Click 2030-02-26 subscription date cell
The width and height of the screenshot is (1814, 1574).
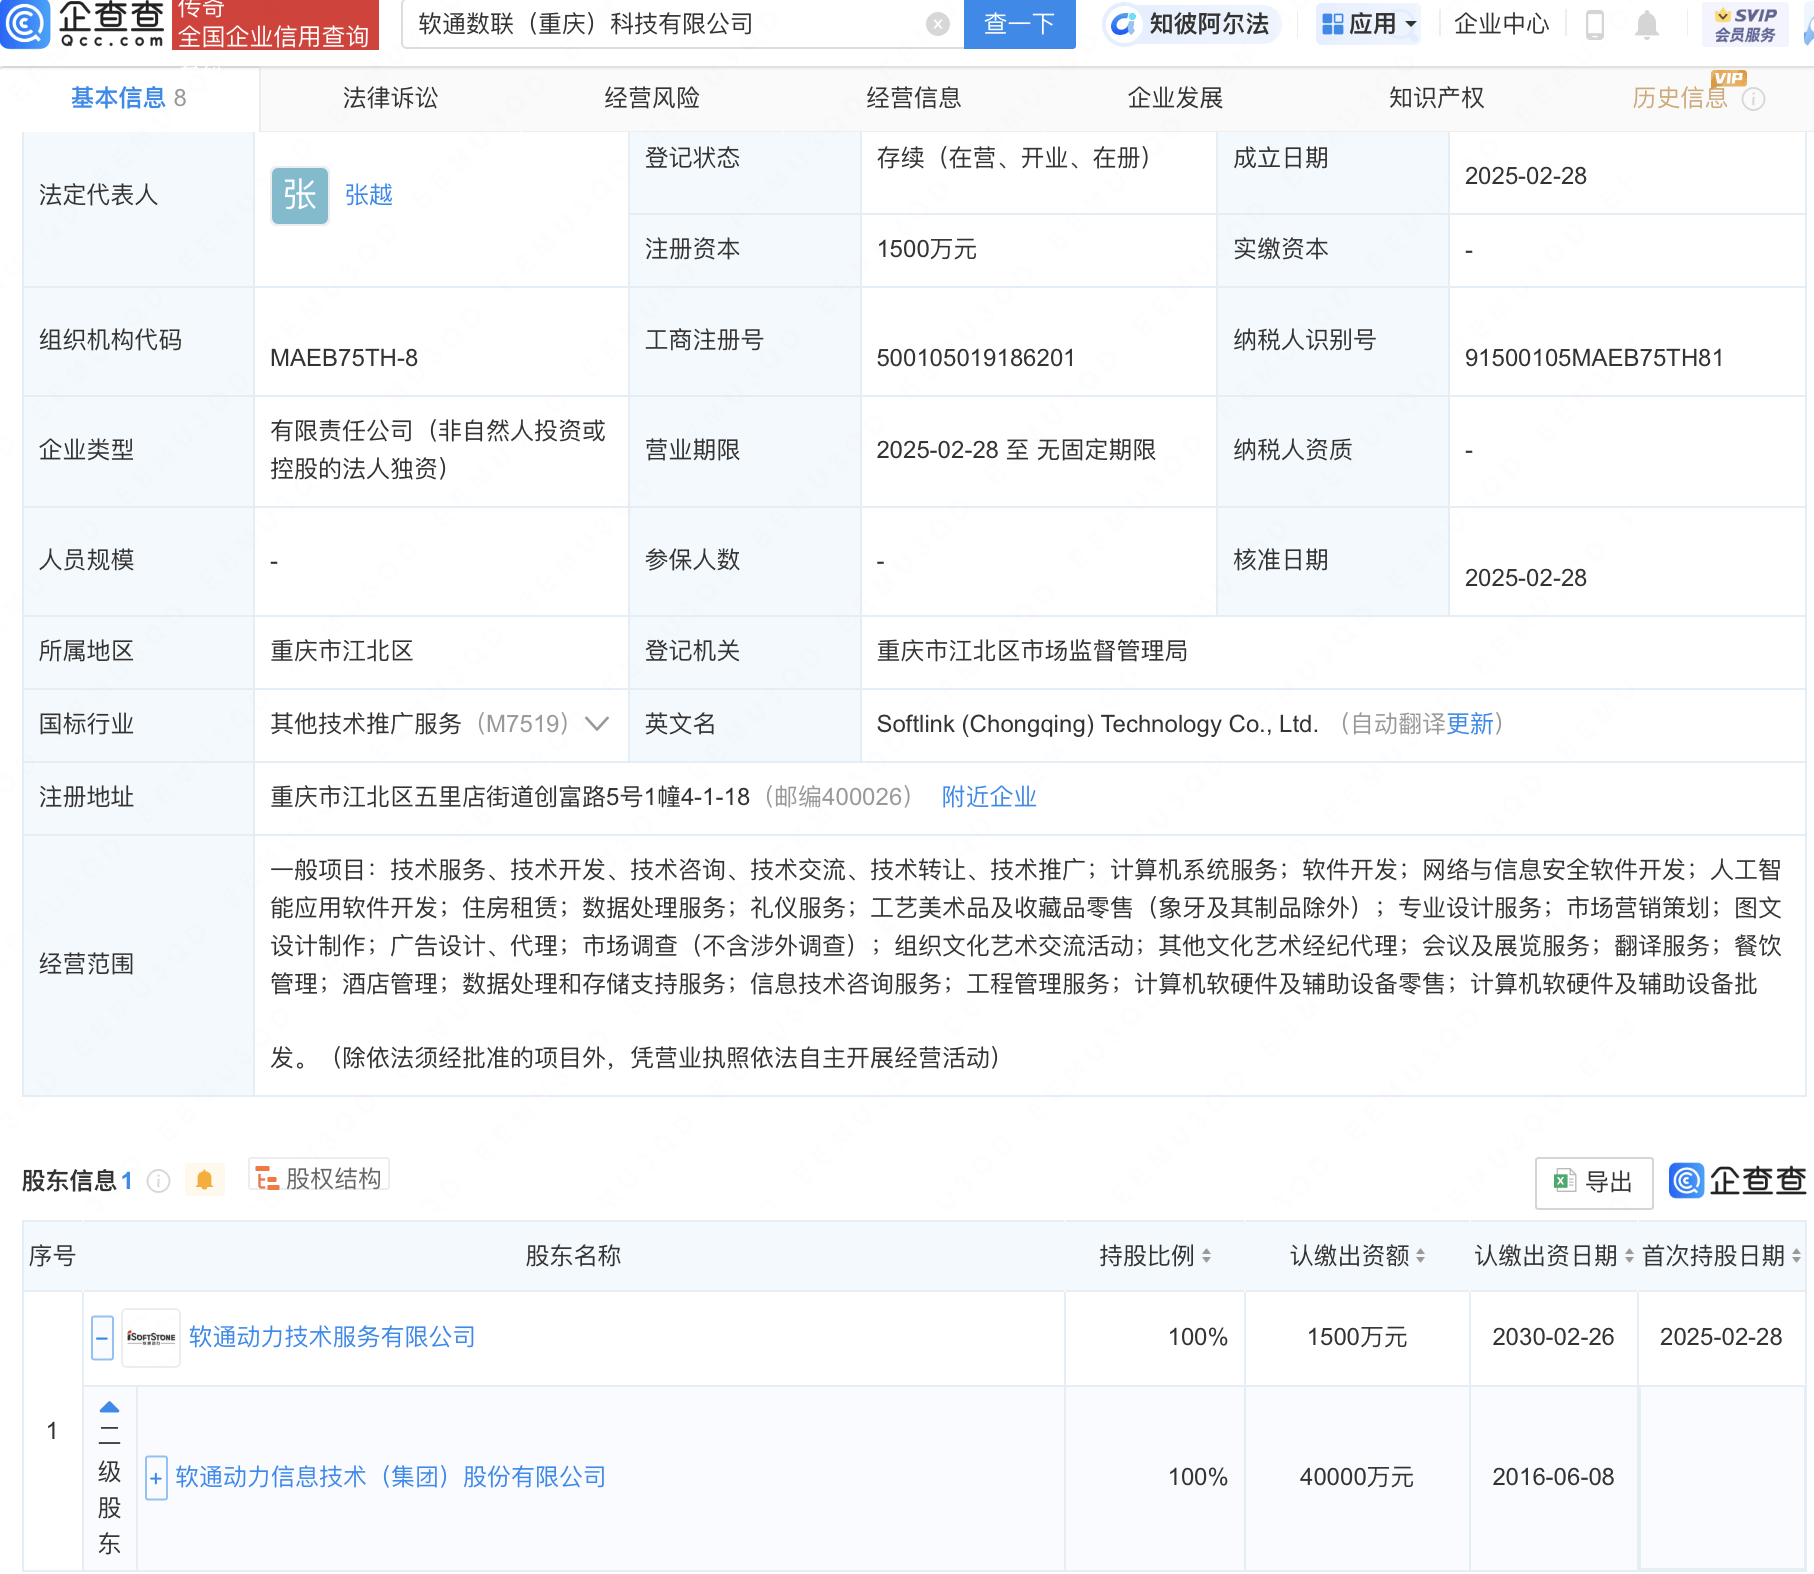coord(1553,1337)
